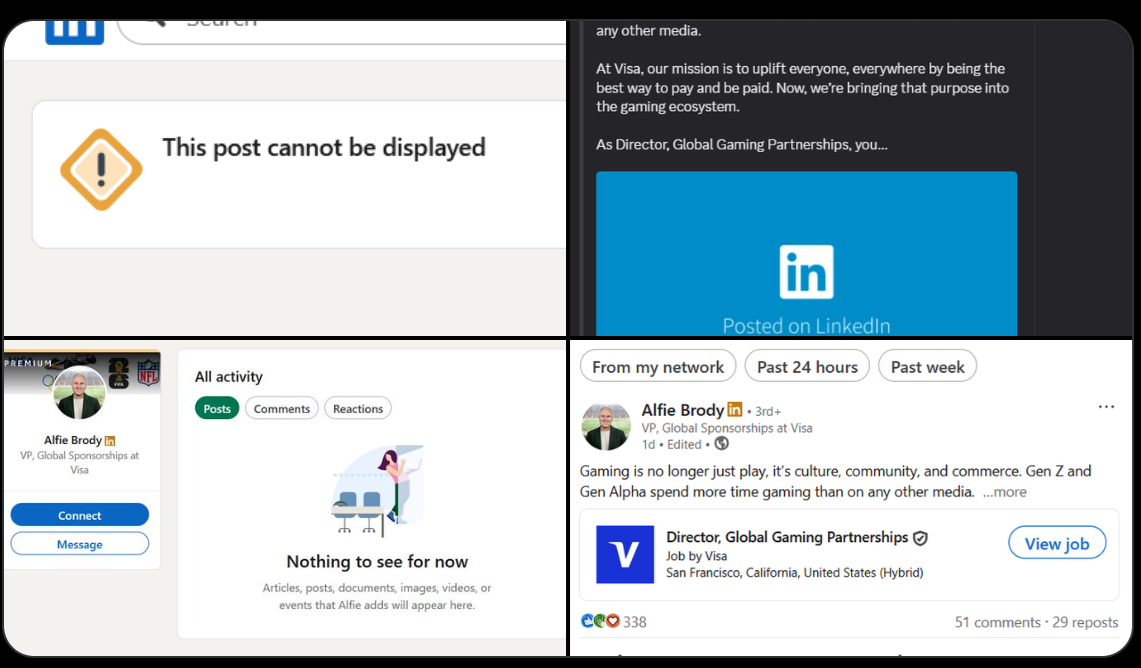Click the globe visibility icon under post author
This screenshot has height=668, width=1141.
pyautogui.click(x=721, y=444)
